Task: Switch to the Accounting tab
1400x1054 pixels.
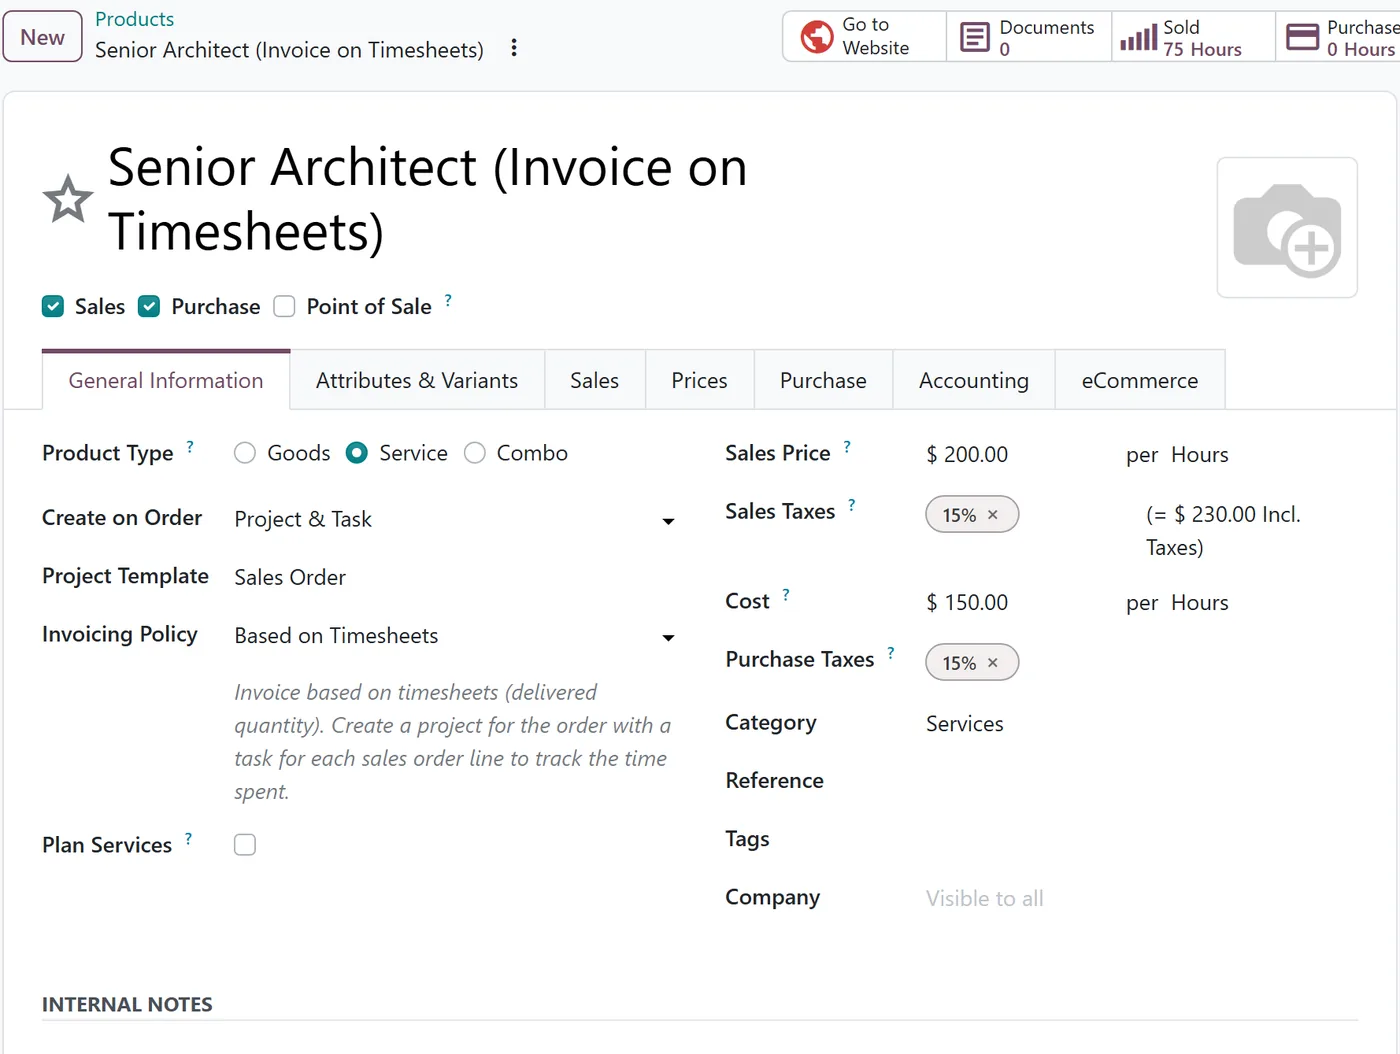Action: (974, 381)
